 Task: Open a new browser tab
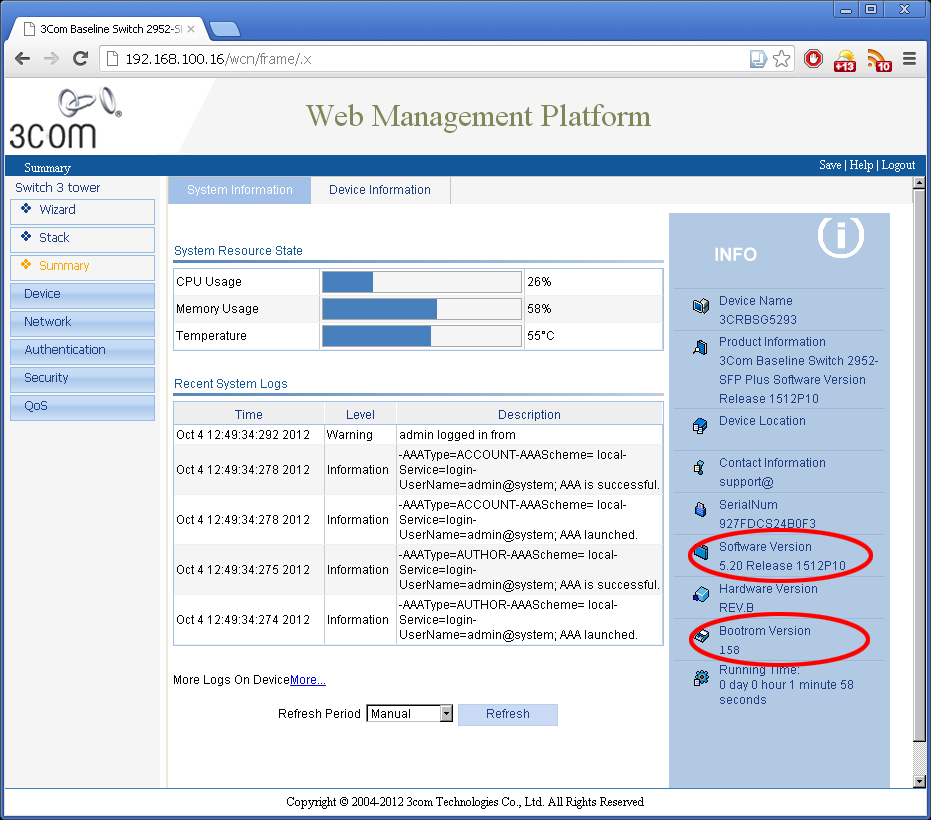tap(225, 29)
